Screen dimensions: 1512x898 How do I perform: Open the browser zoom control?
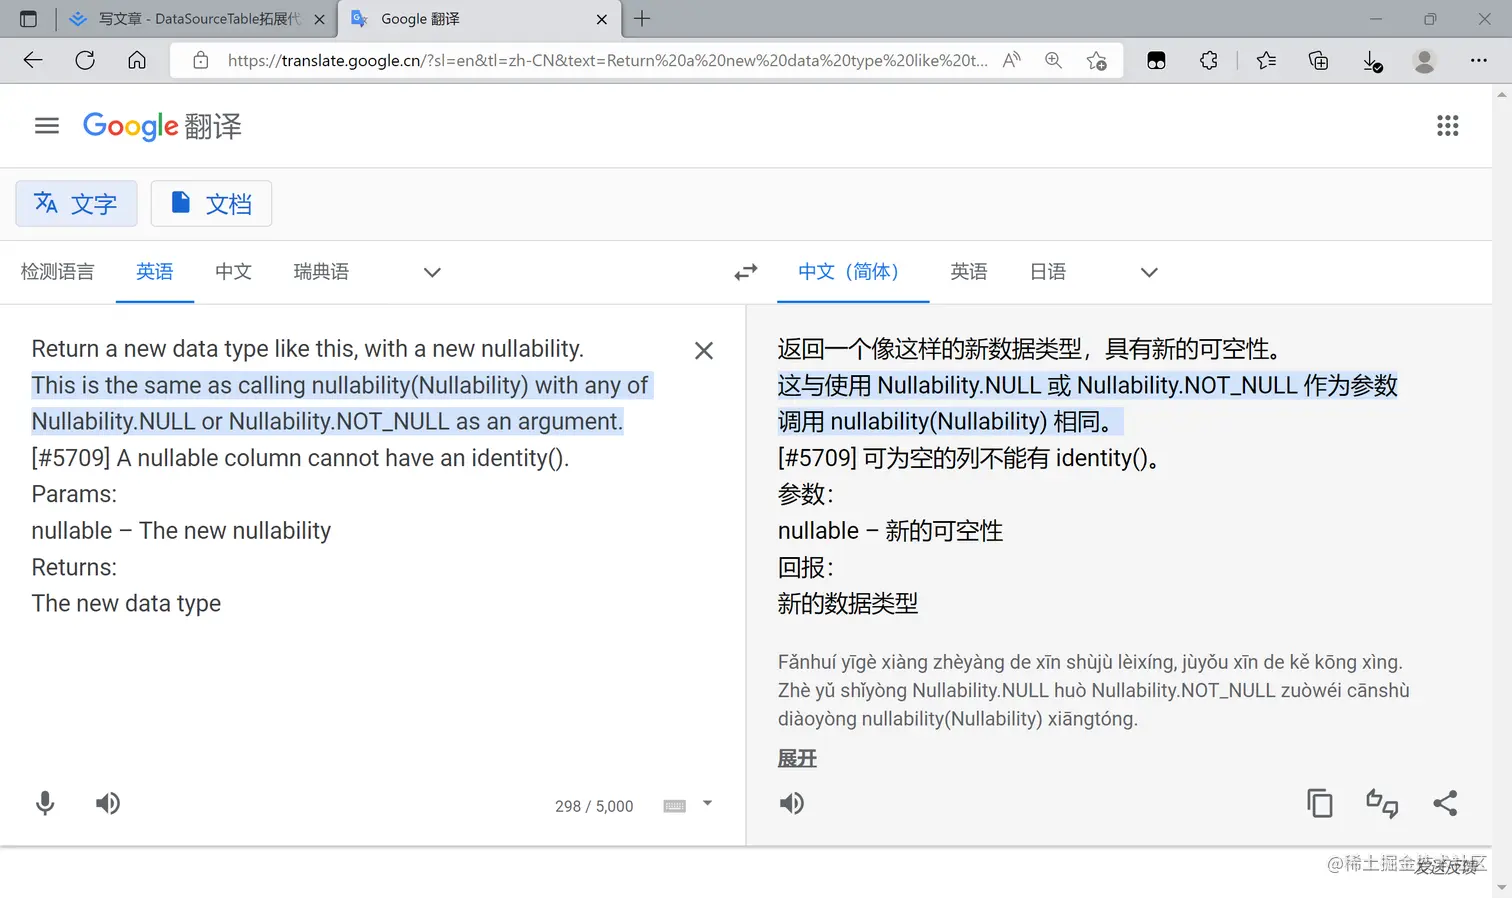1054,60
